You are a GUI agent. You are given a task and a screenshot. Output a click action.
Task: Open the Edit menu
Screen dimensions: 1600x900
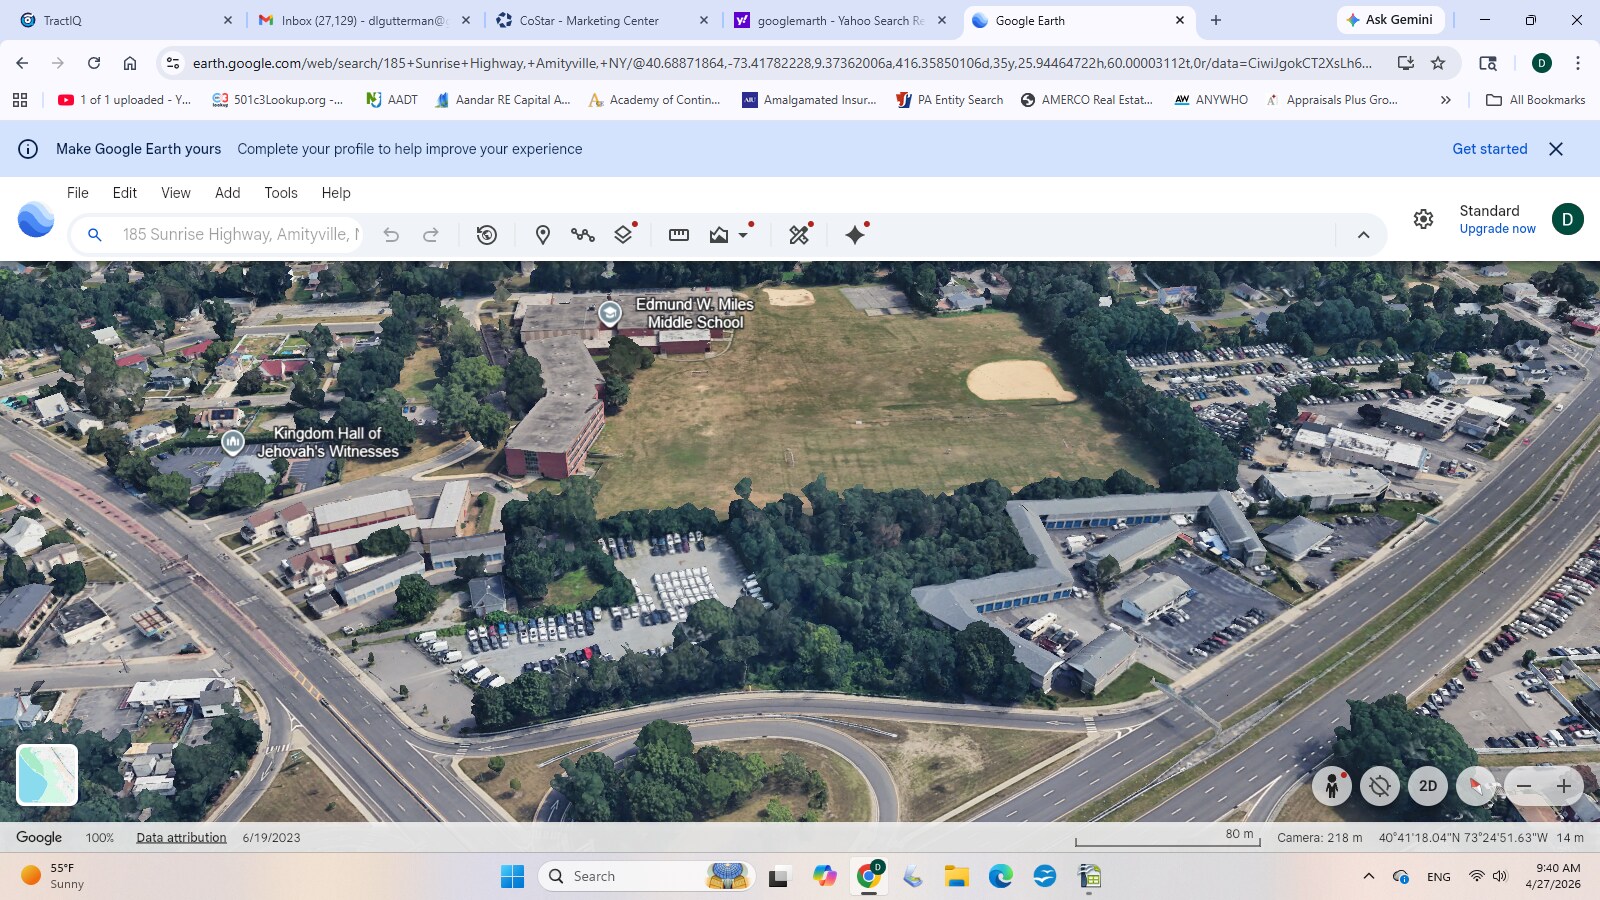(125, 193)
